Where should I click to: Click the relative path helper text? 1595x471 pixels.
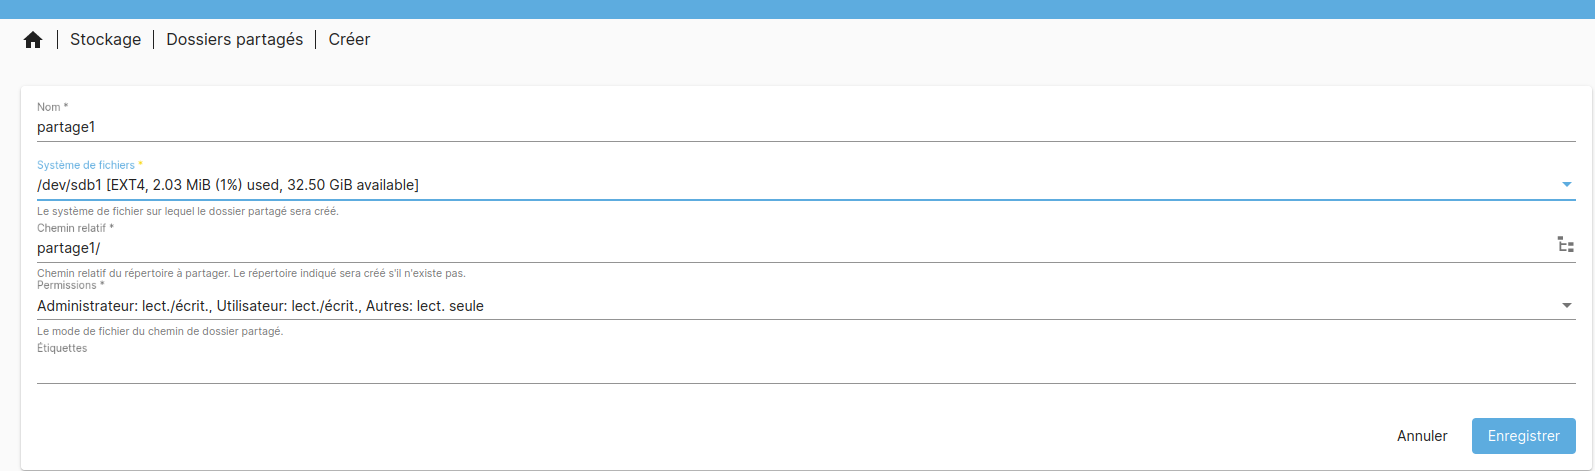[x=251, y=273]
